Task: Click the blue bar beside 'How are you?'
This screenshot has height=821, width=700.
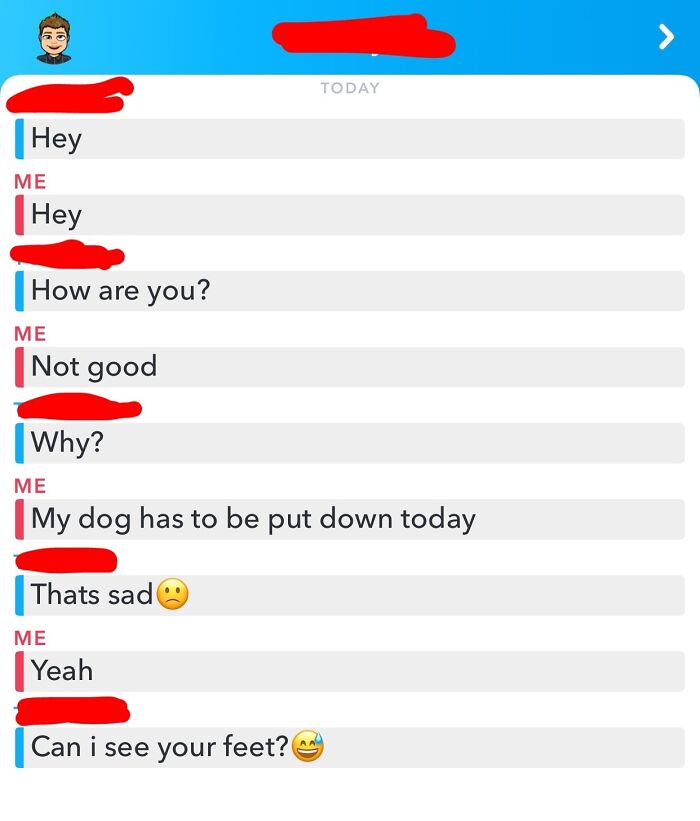Action: pyautogui.click(x=19, y=291)
